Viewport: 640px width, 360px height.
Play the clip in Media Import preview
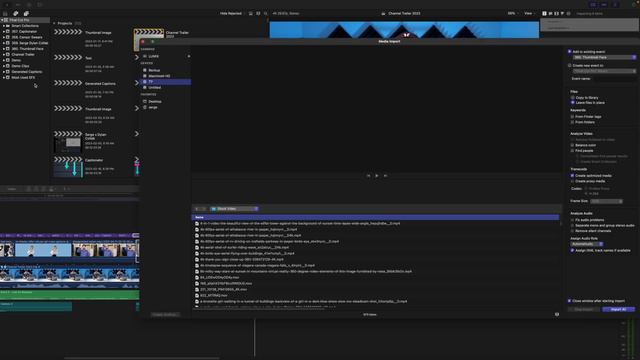(x=377, y=176)
